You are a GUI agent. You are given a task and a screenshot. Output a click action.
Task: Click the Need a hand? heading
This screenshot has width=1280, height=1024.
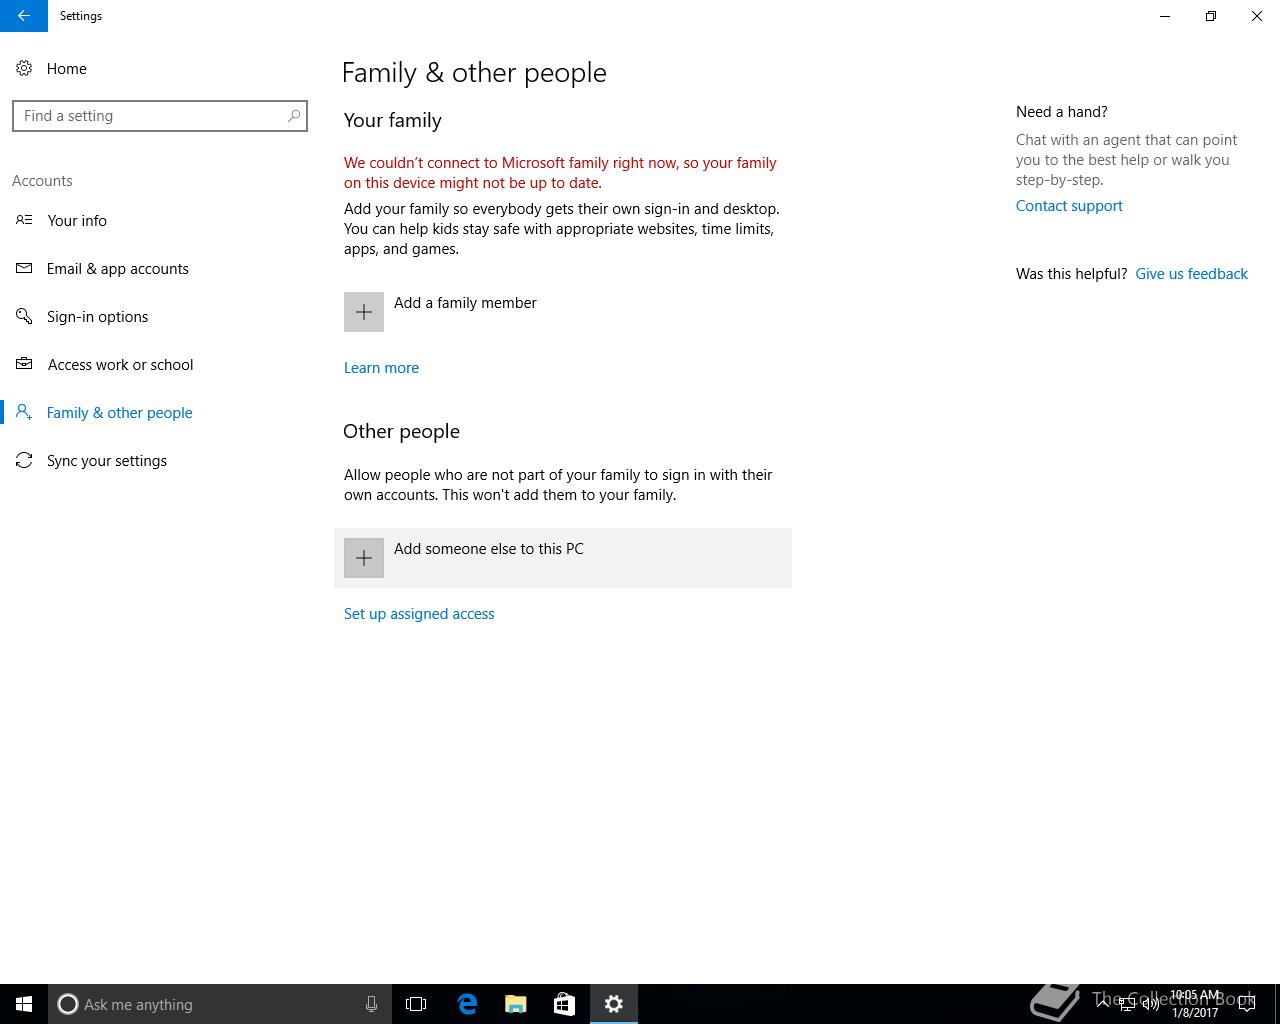pos(1061,112)
